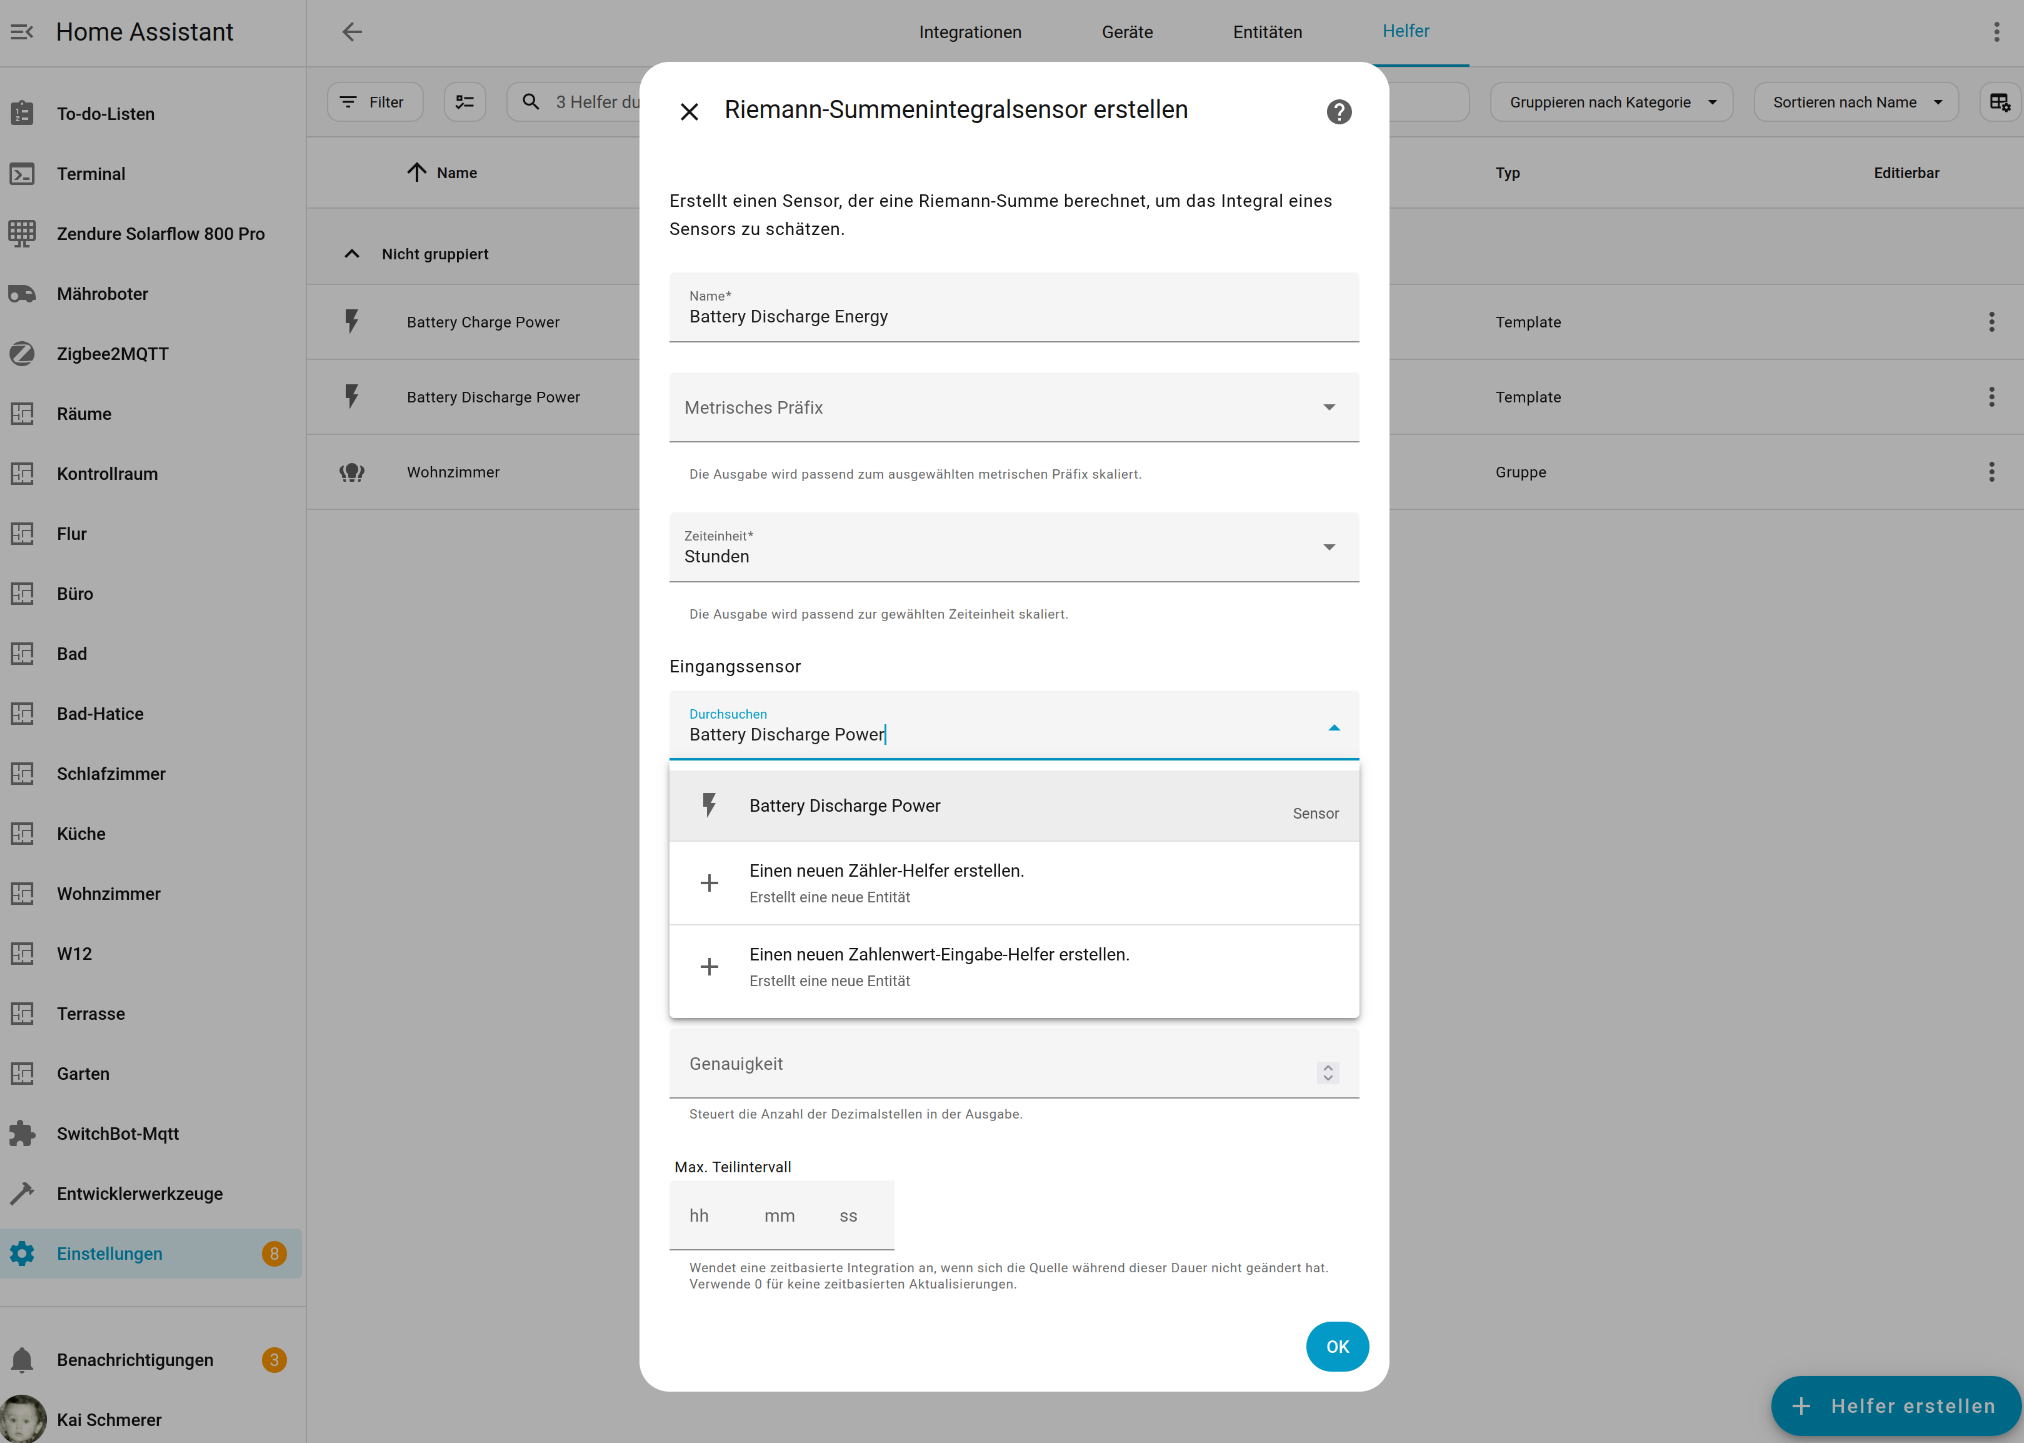Open the Terminal panel
This screenshot has width=2024, height=1443.
point(91,174)
